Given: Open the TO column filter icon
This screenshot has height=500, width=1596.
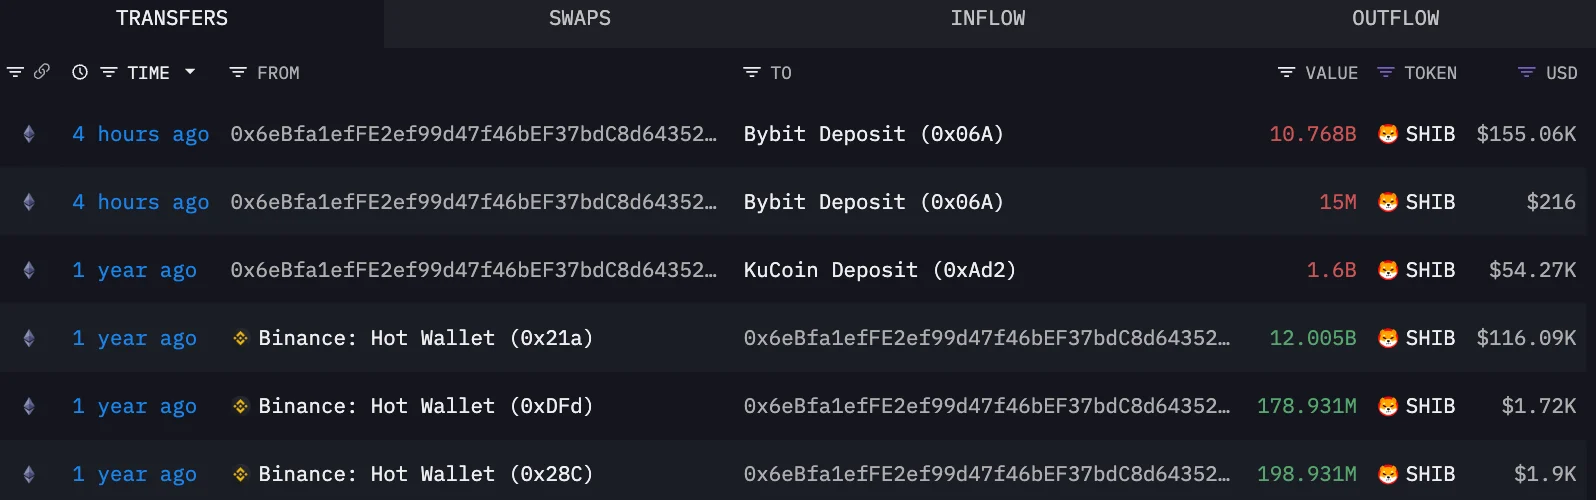Looking at the screenshot, I should (752, 73).
